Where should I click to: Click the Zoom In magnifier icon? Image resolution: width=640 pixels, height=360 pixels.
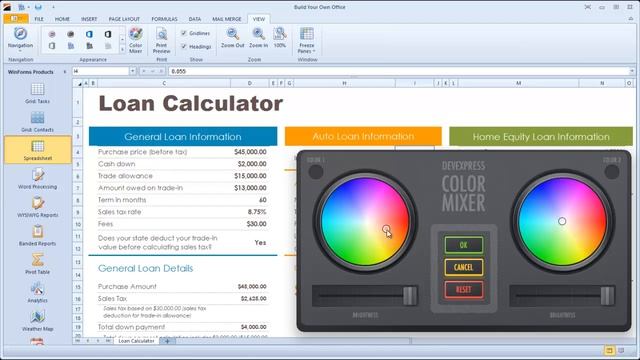(x=258, y=34)
